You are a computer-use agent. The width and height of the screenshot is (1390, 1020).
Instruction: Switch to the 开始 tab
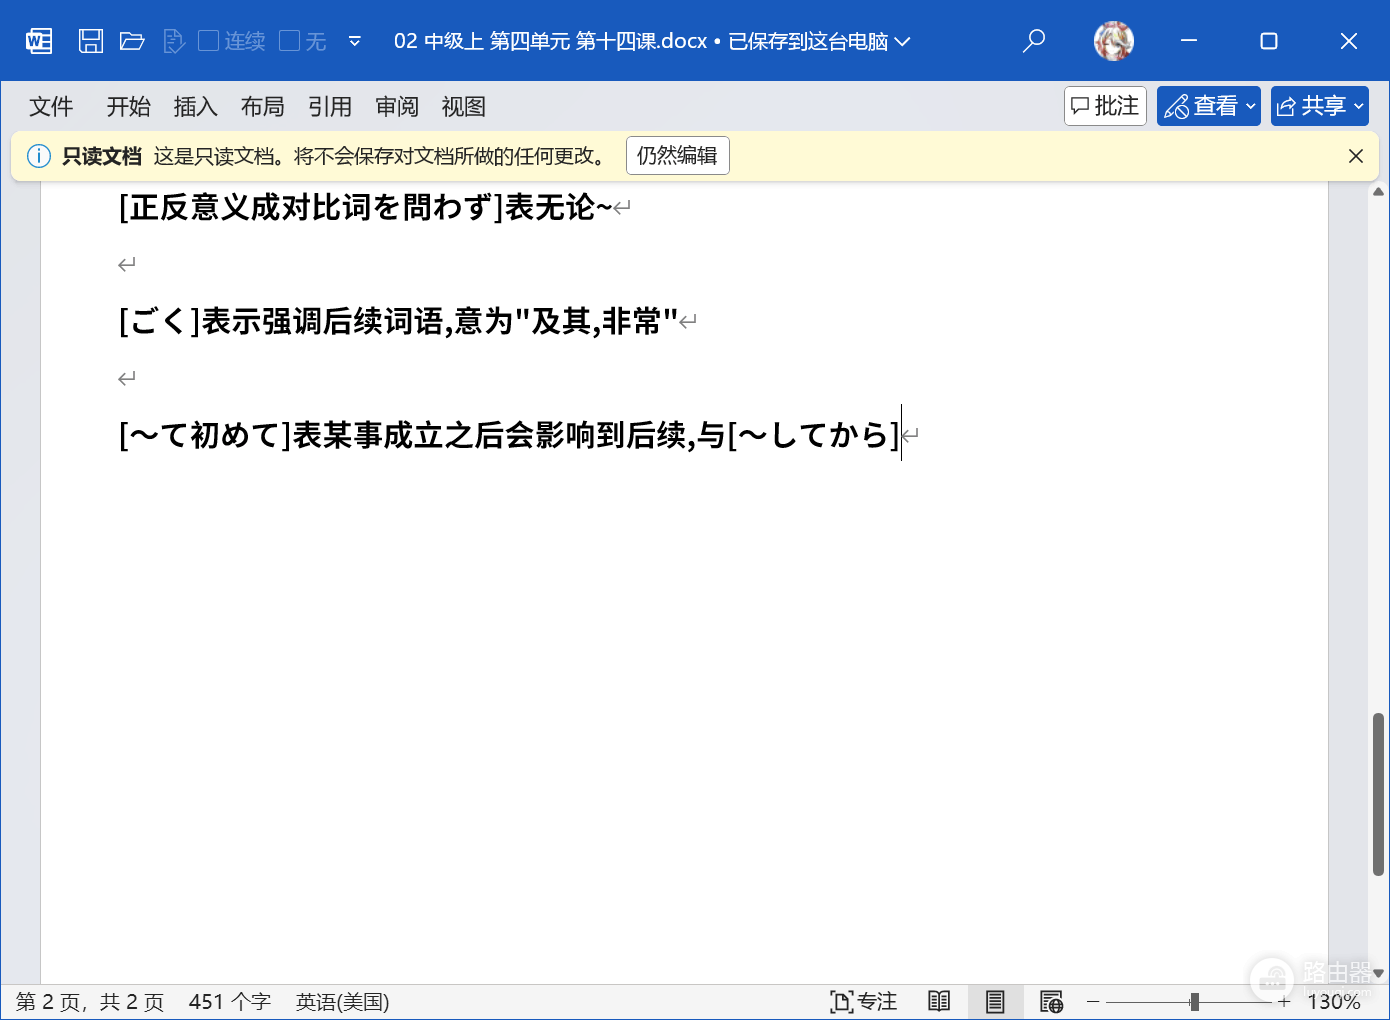(x=128, y=107)
